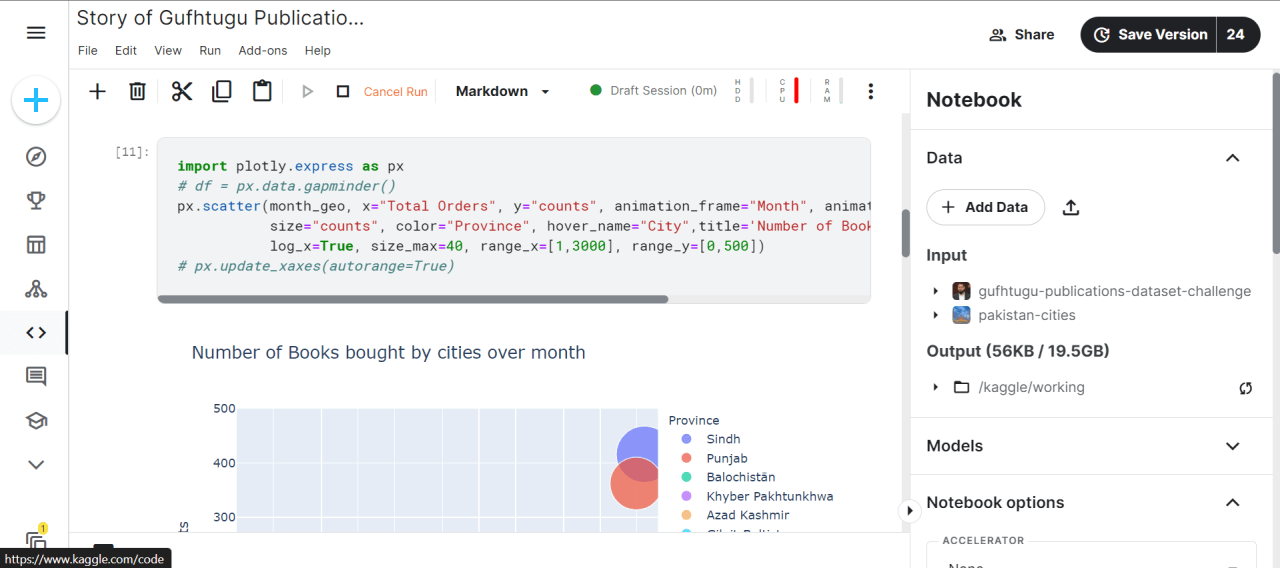Click the RAM usage indicator
The image size is (1280, 568).
(832, 90)
